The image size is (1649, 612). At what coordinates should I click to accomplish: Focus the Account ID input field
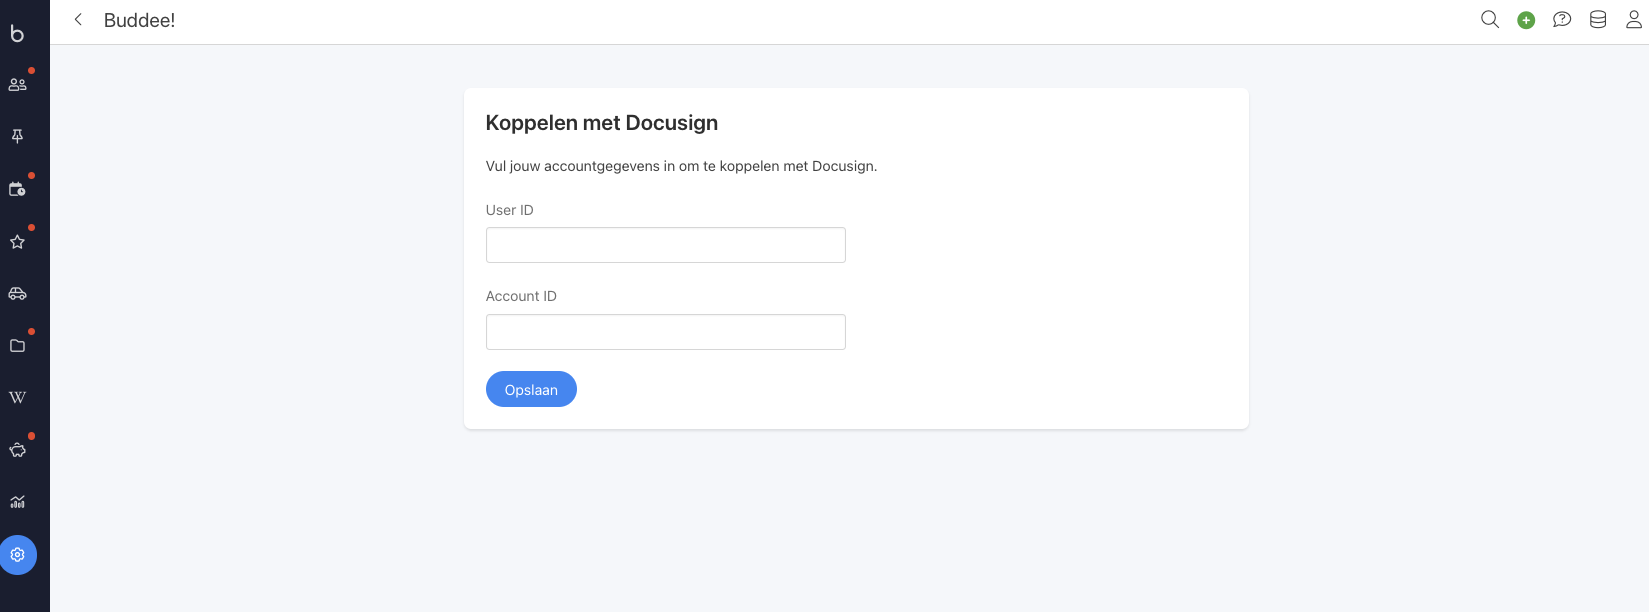666,332
